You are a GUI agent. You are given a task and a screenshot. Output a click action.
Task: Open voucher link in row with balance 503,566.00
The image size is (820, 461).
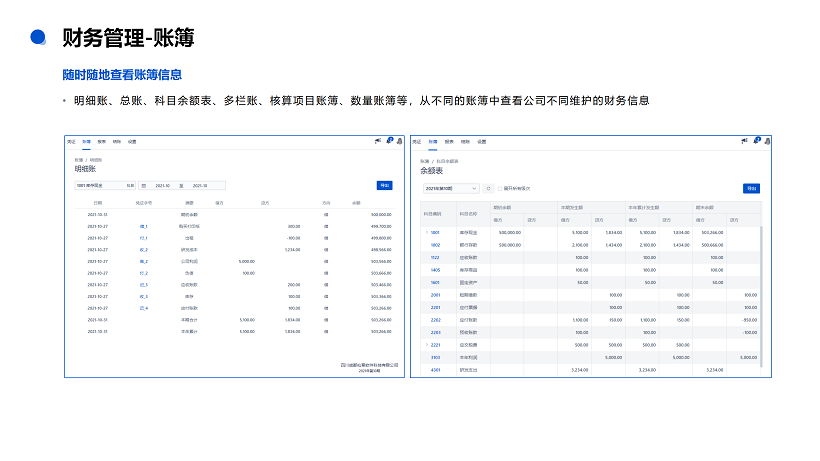point(144,261)
